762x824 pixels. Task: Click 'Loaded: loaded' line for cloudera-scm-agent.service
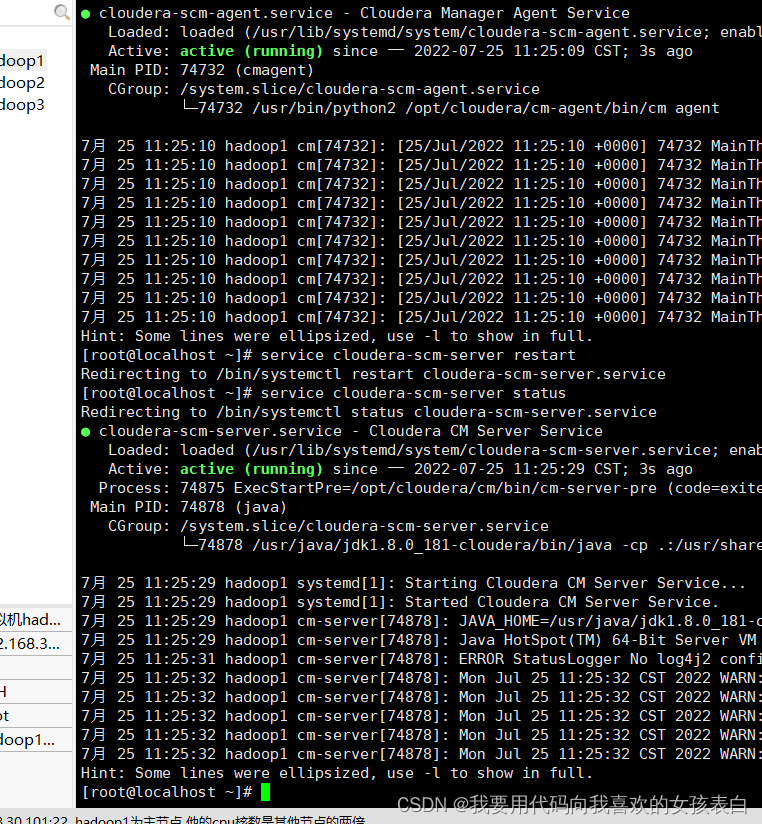click(435, 32)
